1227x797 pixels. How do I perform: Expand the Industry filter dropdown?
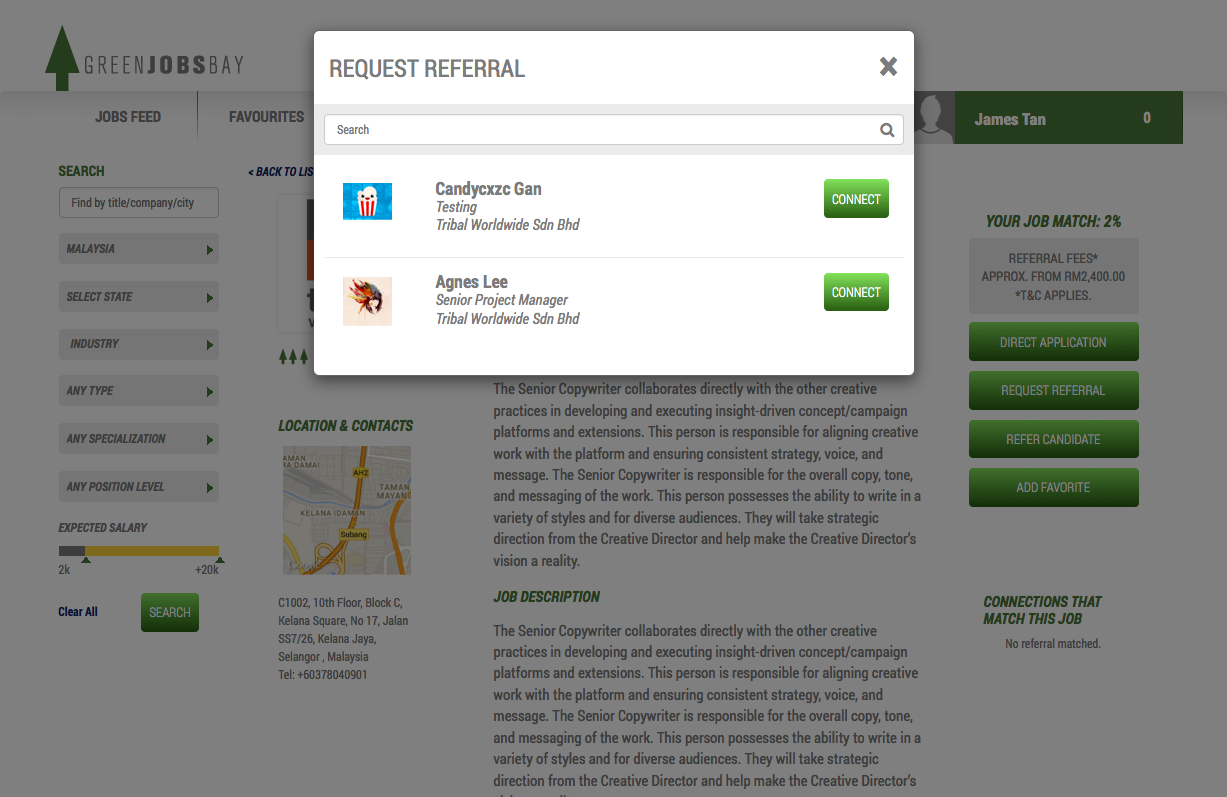click(x=139, y=344)
